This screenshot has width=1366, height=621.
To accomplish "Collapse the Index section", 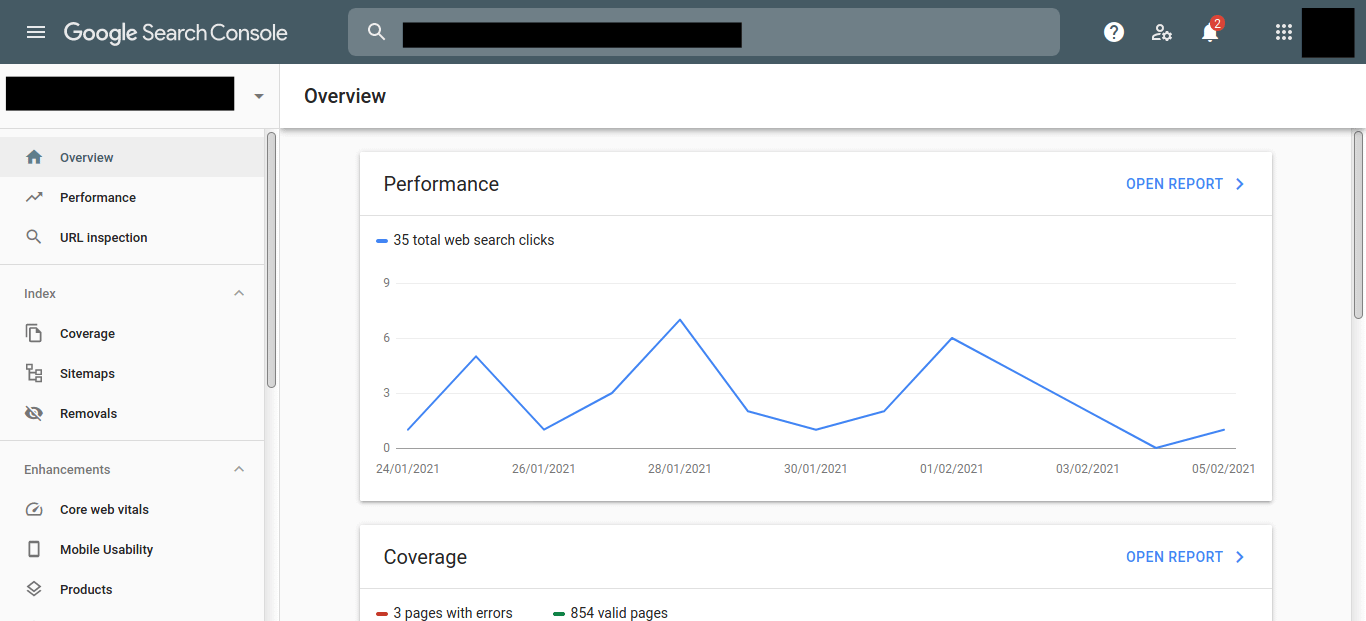I will click(239, 293).
